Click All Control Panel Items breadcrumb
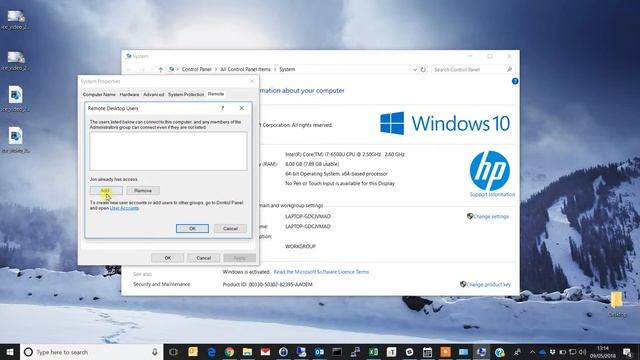Screen dimensions: 640x360 point(245,69)
